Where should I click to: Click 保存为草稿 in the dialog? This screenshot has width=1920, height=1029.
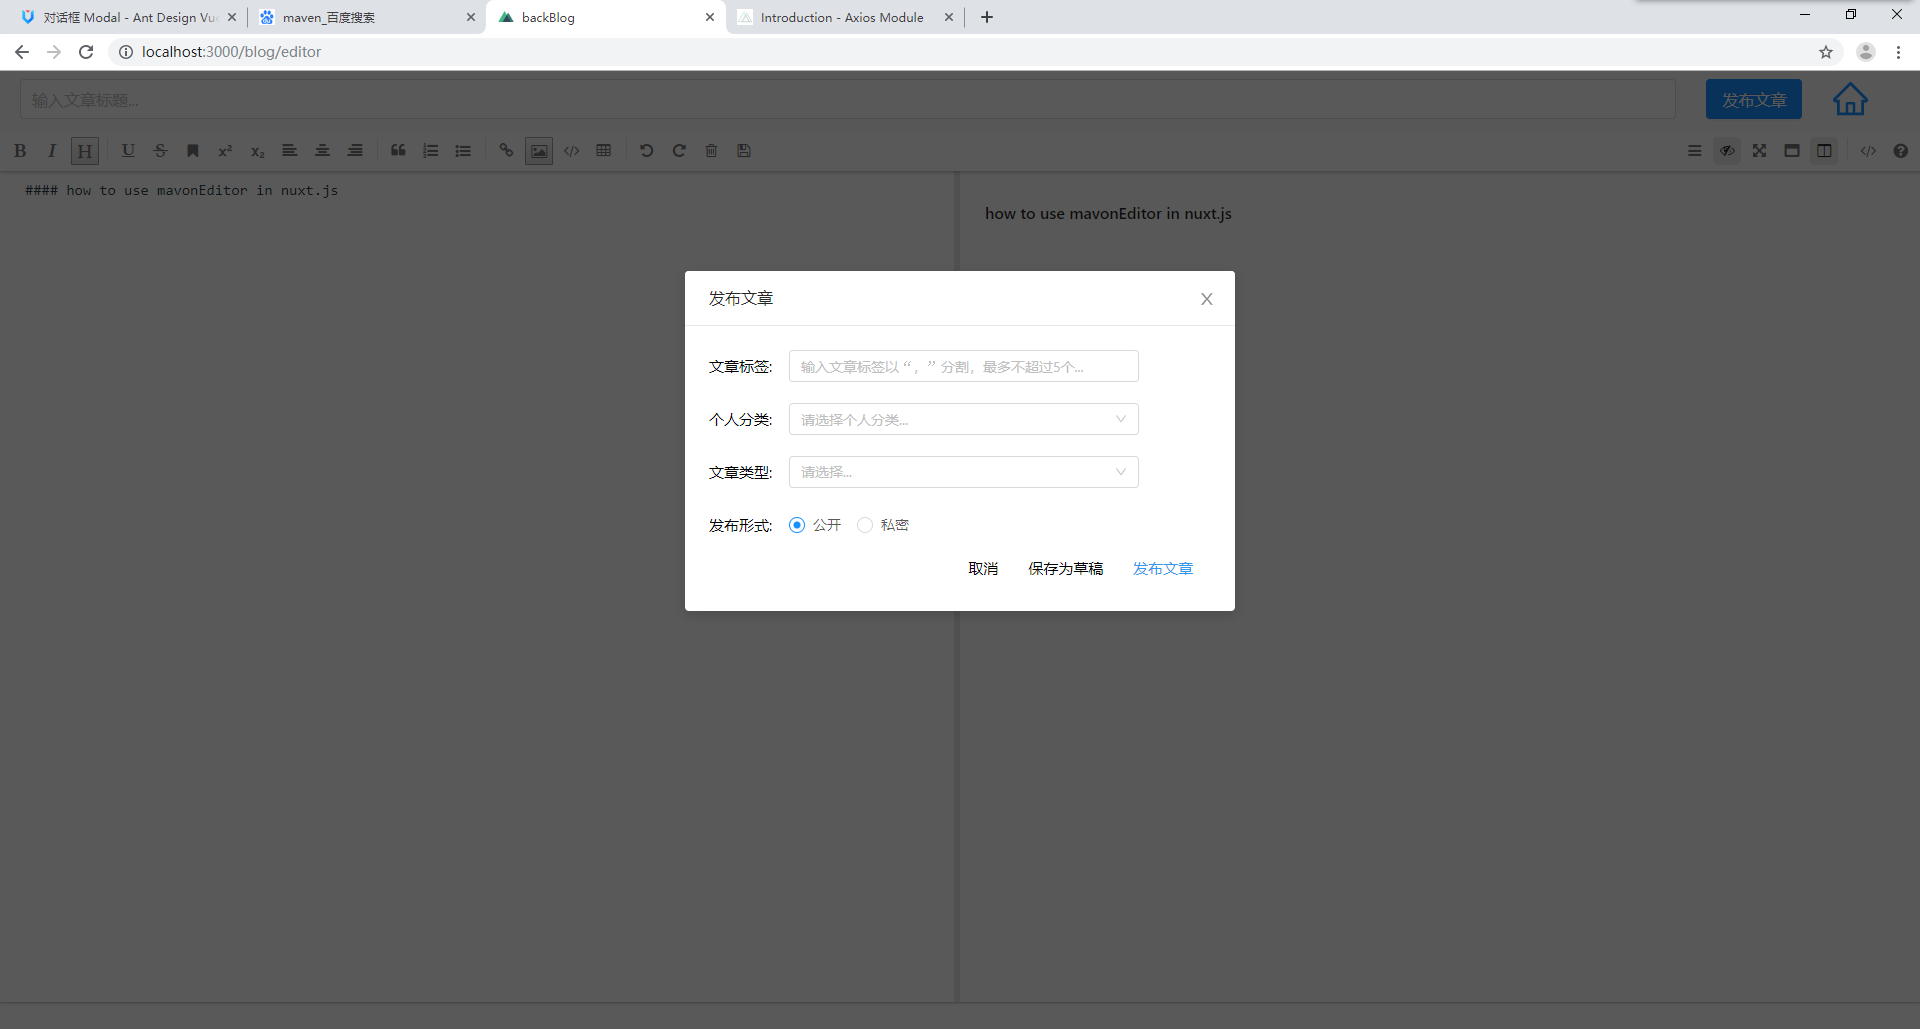(x=1066, y=569)
